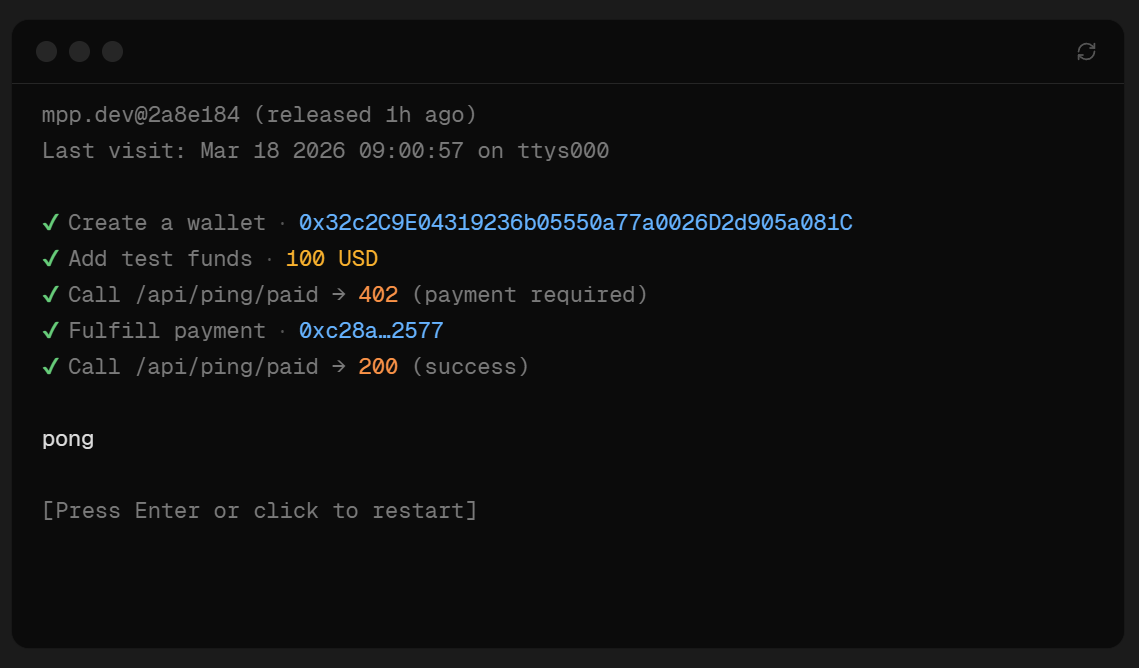Select the orange '100 USD' amount
Image resolution: width=1139 pixels, height=668 pixels.
pyautogui.click(x=331, y=258)
